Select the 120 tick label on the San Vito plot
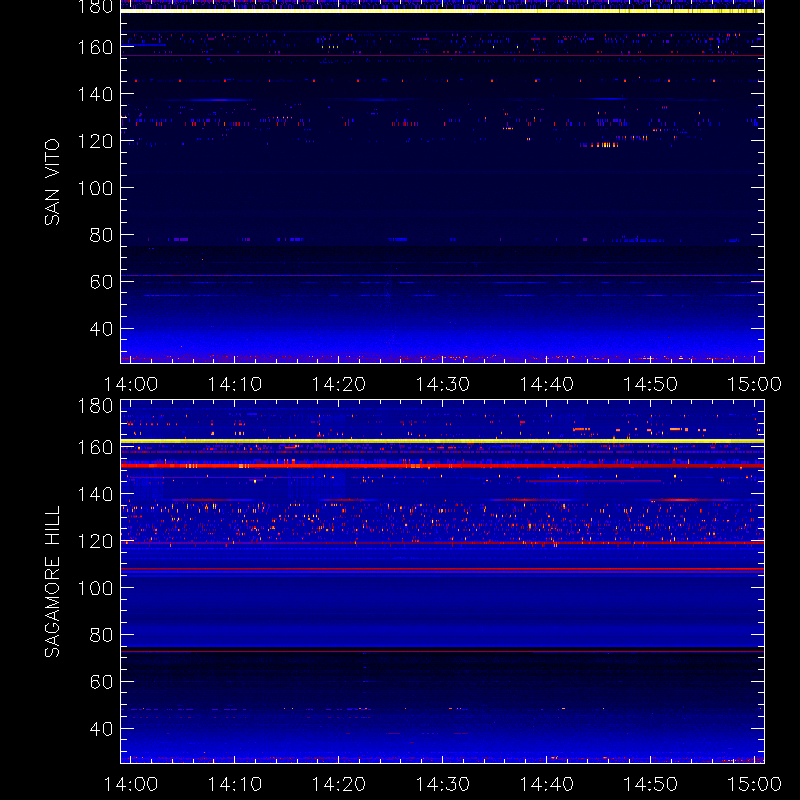Viewport: 800px width, 800px height. coord(95,141)
